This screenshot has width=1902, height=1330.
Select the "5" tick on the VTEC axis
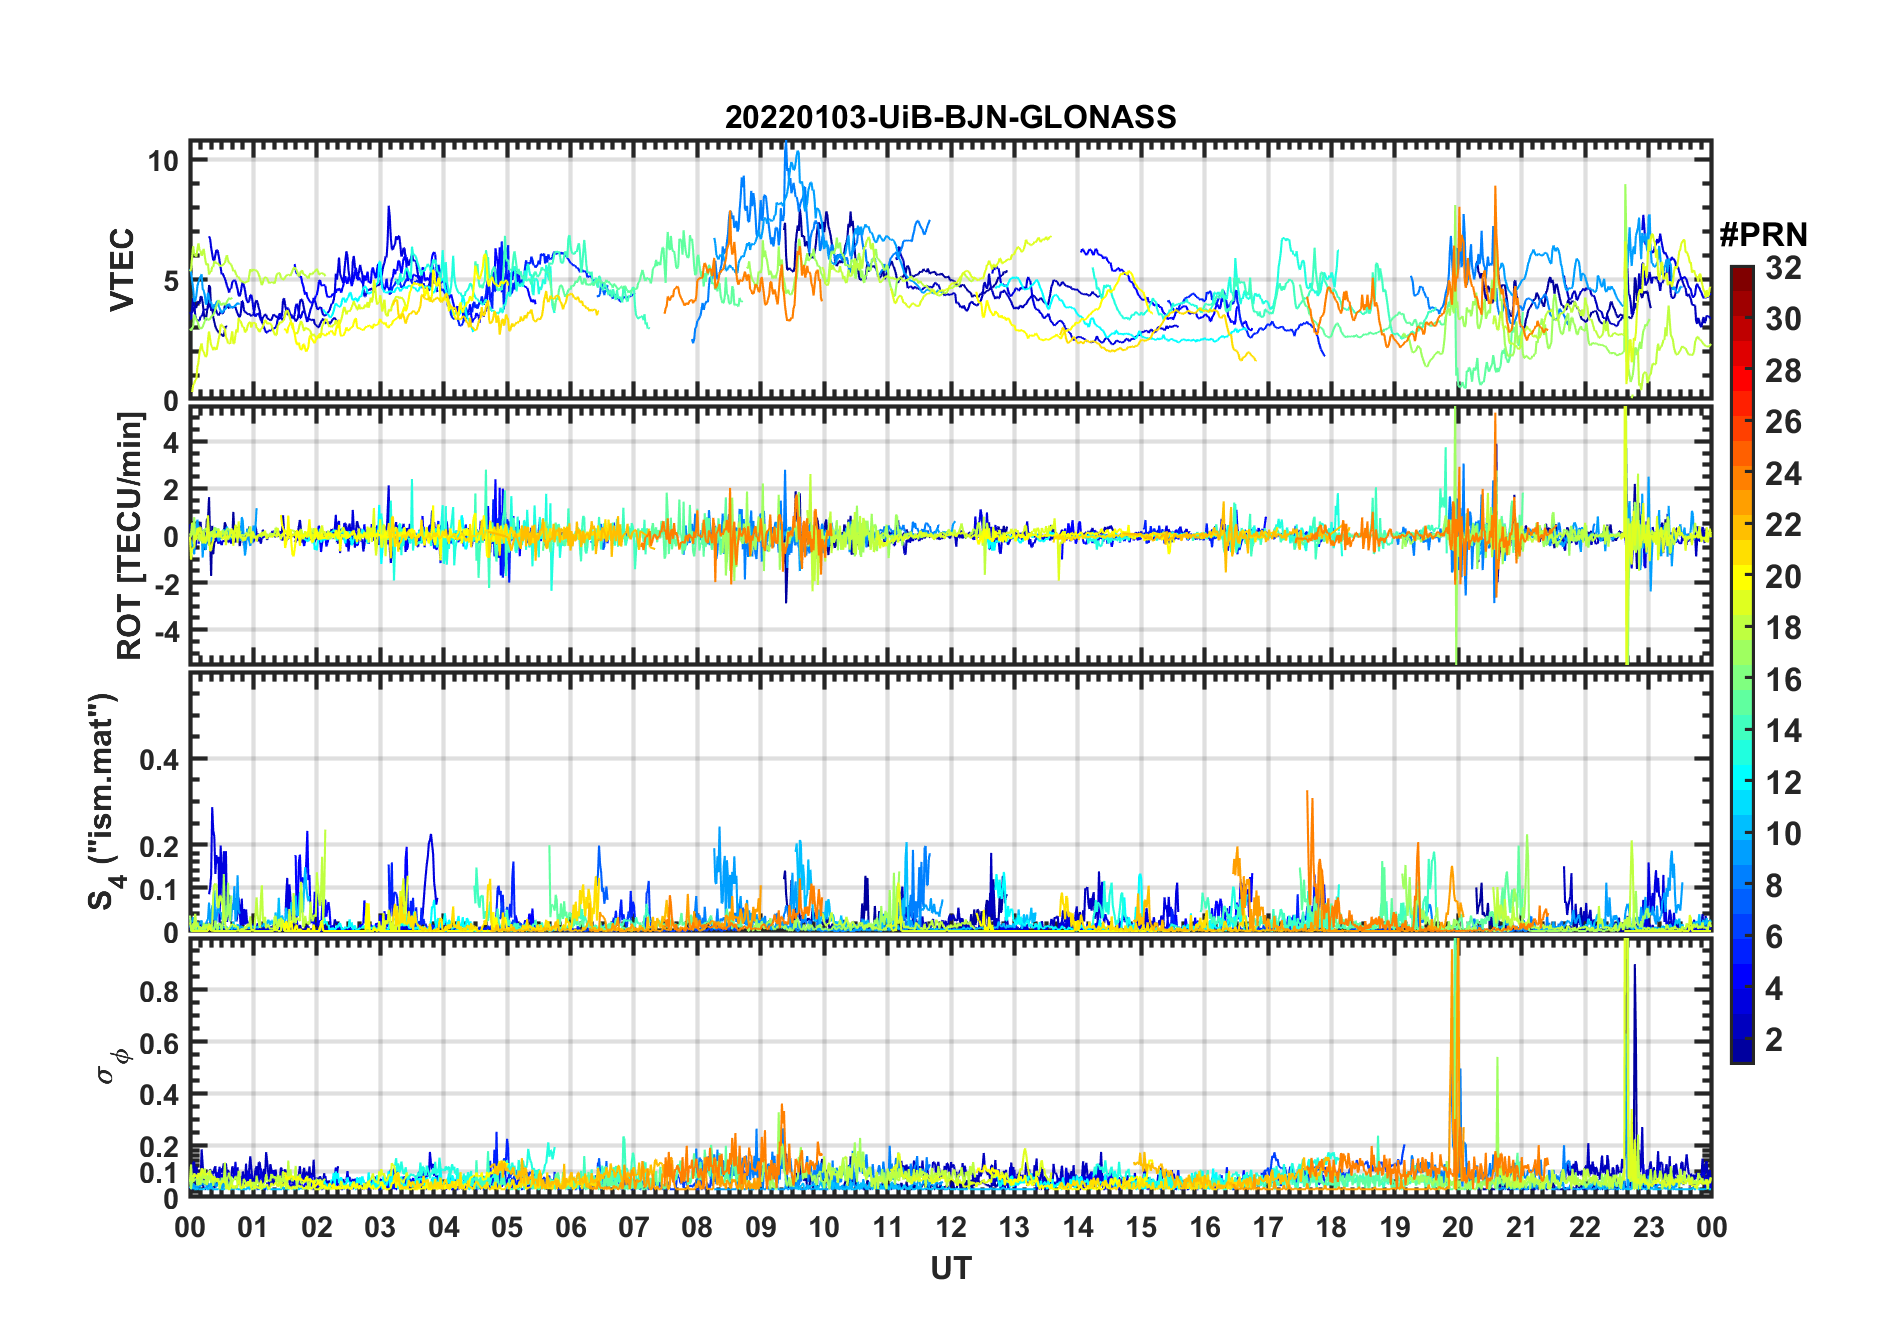click(171, 281)
